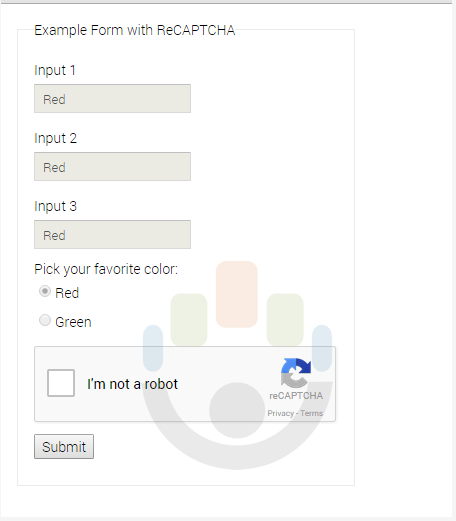
Task: Click the Example Form with ReCAPTCHA legend
Action: (135, 30)
